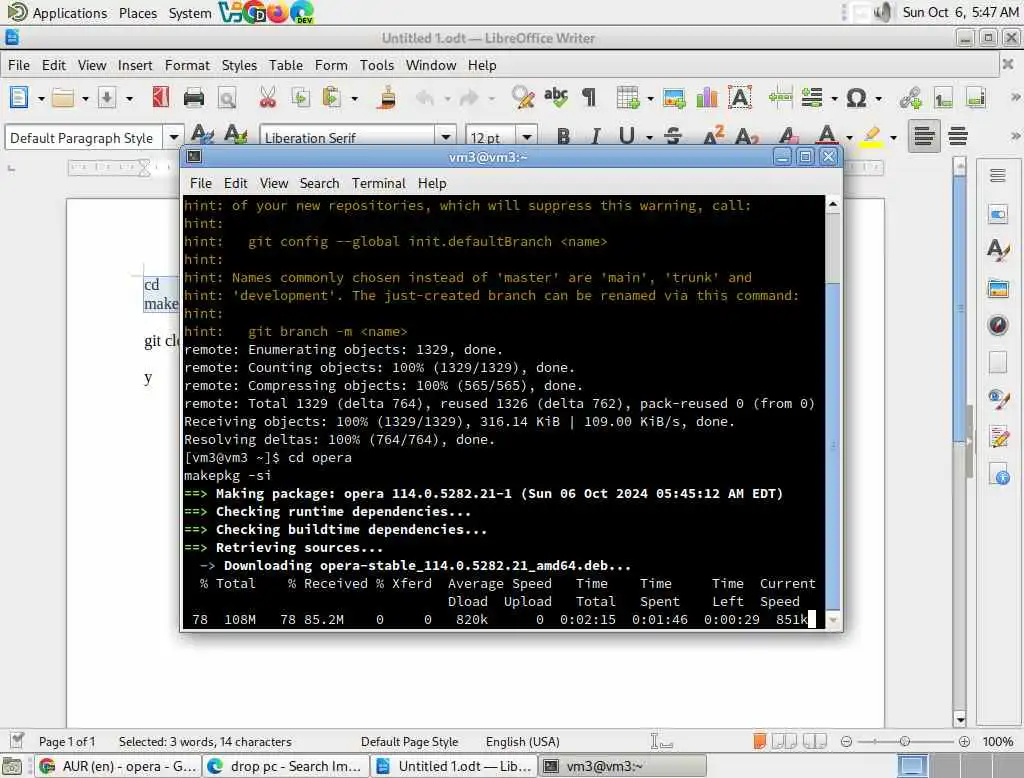The width and height of the screenshot is (1024, 778).
Task: Open the Sidebar Gallery icon
Action: [x=998, y=289]
